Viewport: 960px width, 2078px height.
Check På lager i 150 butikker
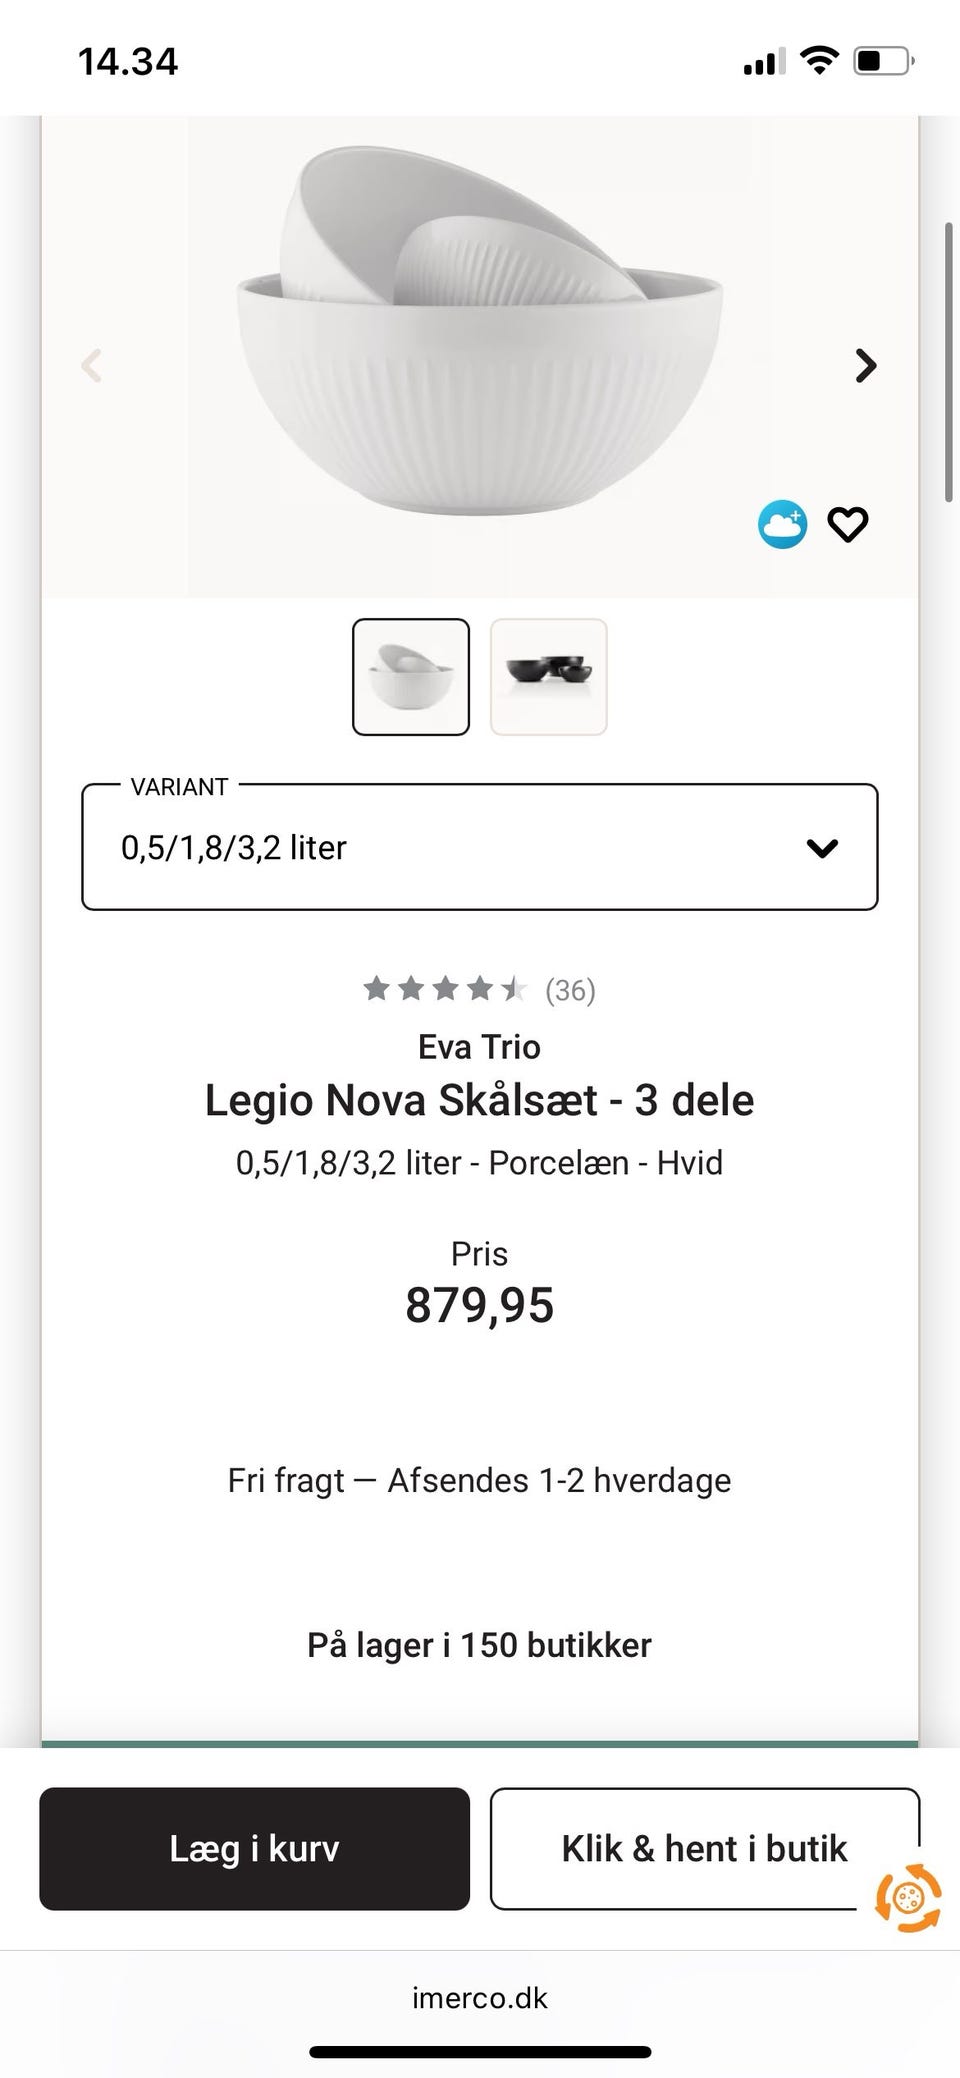(x=479, y=1644)
